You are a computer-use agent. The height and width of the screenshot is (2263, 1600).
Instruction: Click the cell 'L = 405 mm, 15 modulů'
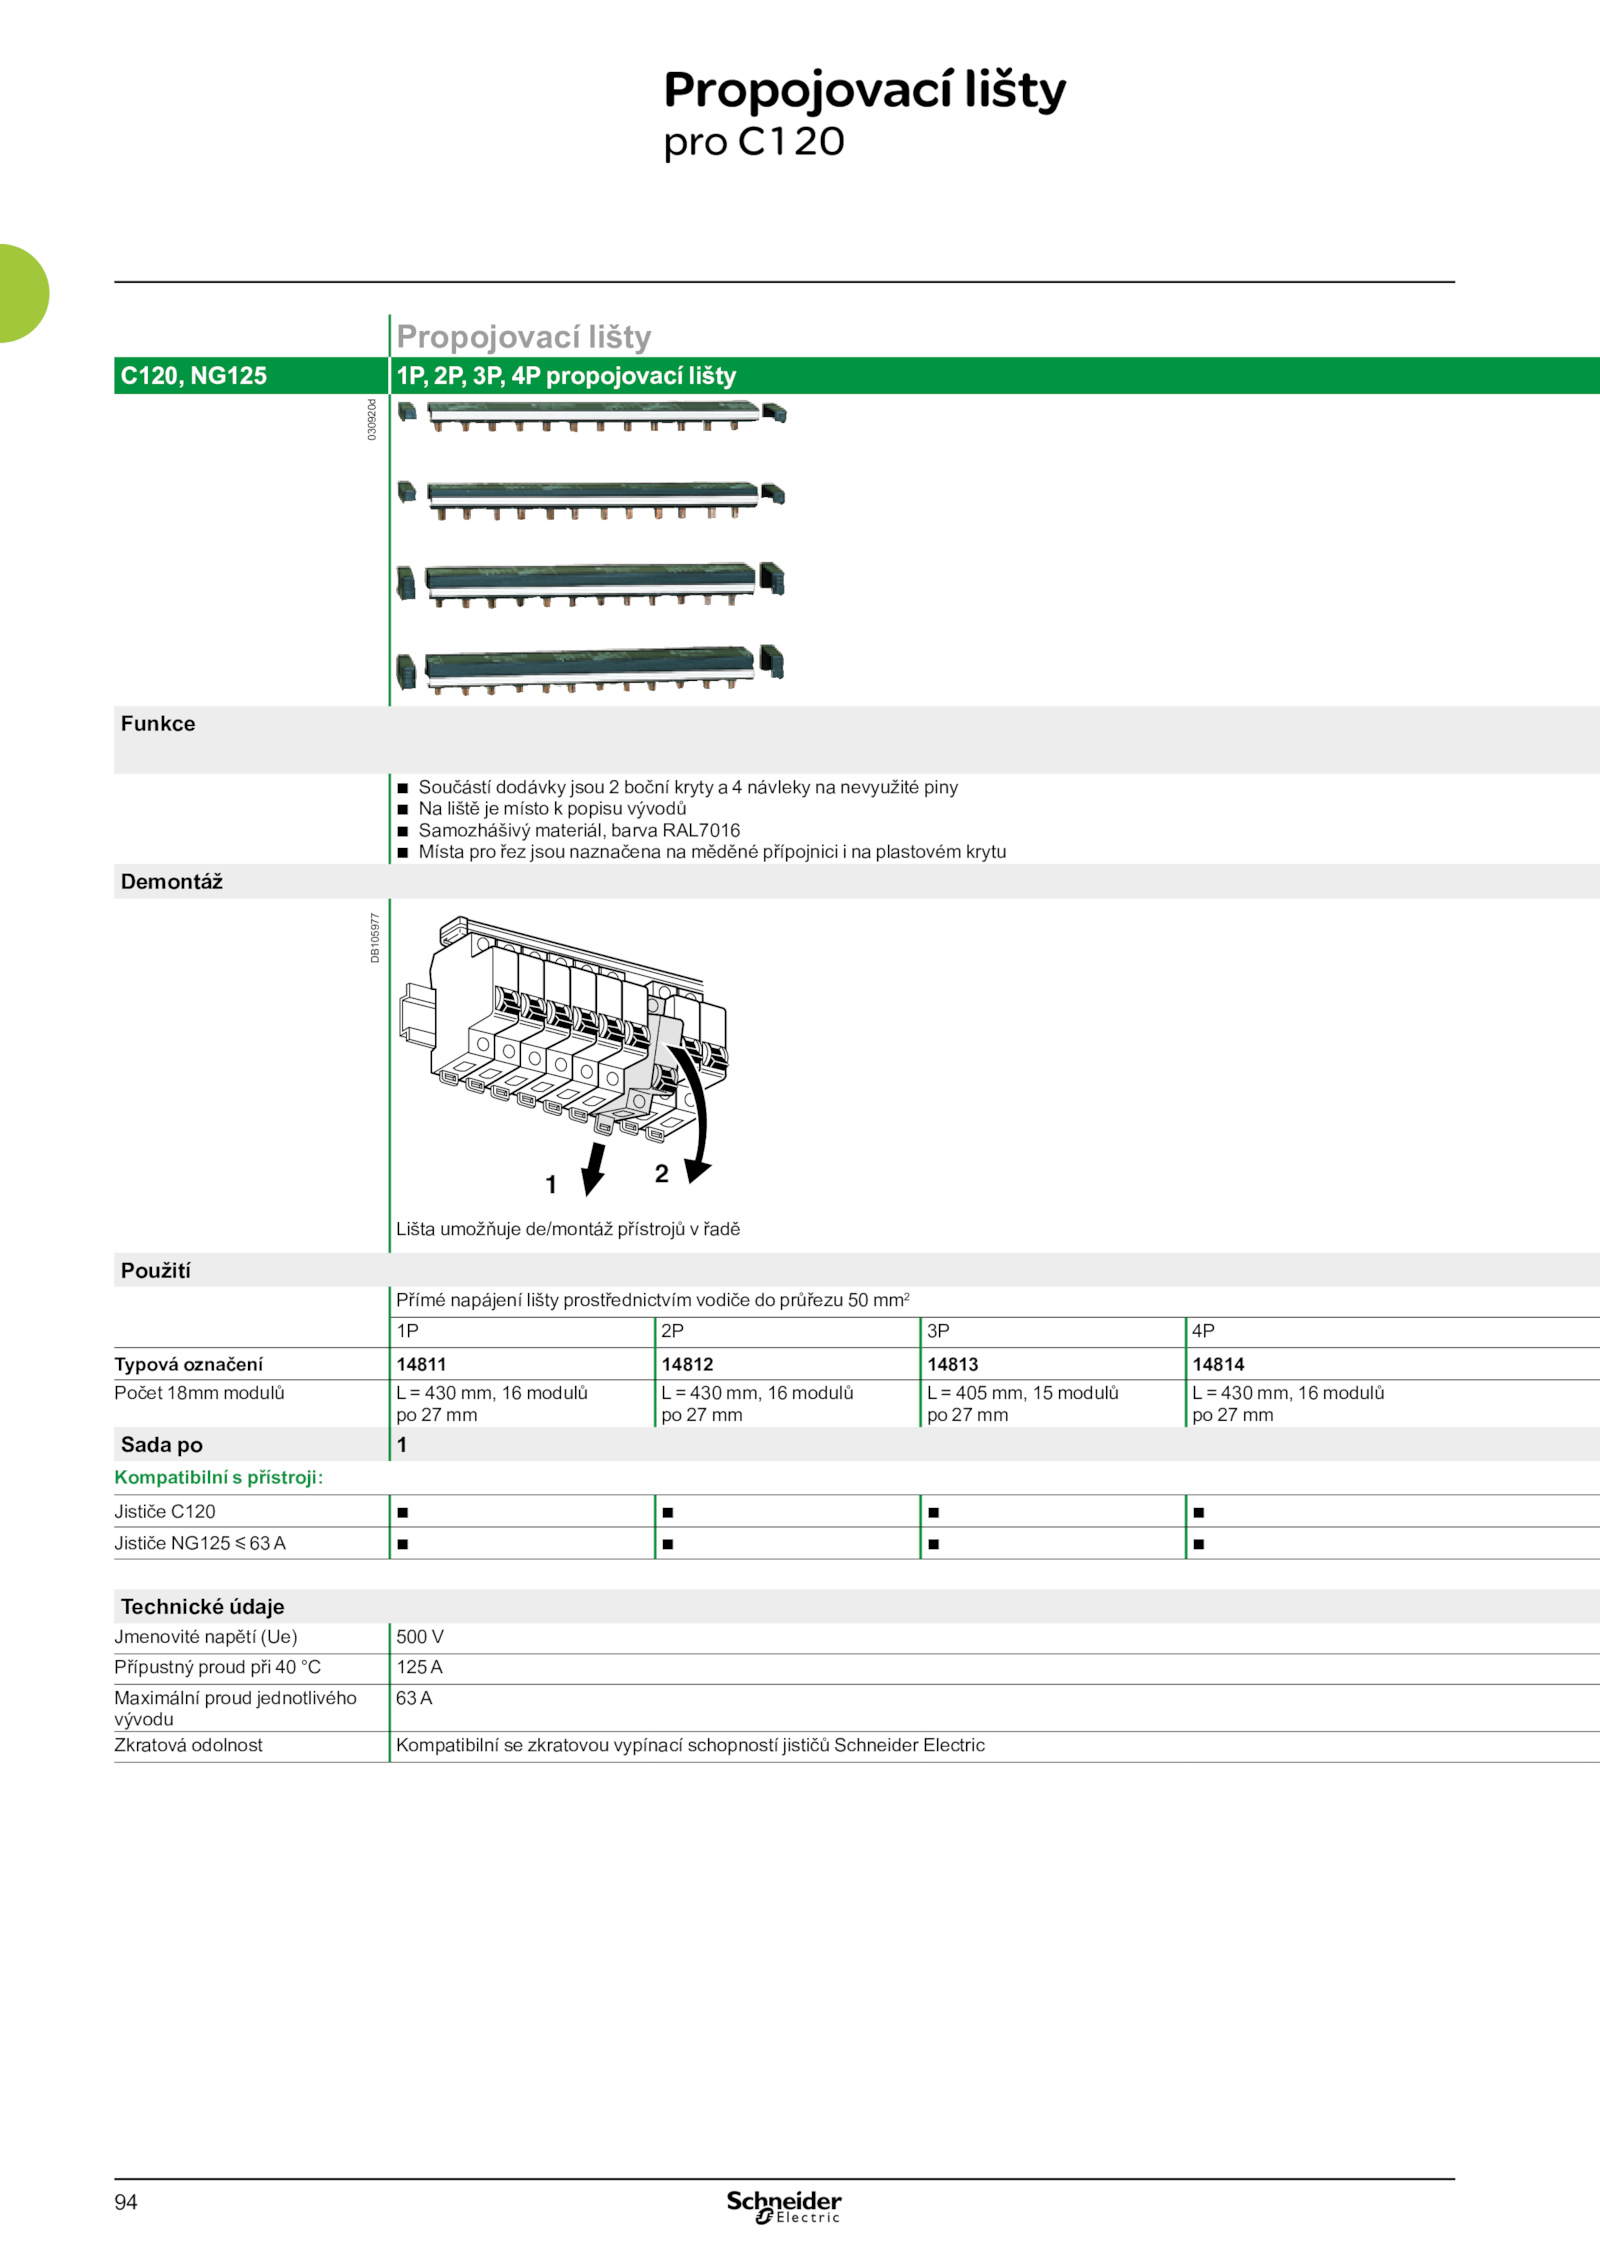coord(1023,1393)
